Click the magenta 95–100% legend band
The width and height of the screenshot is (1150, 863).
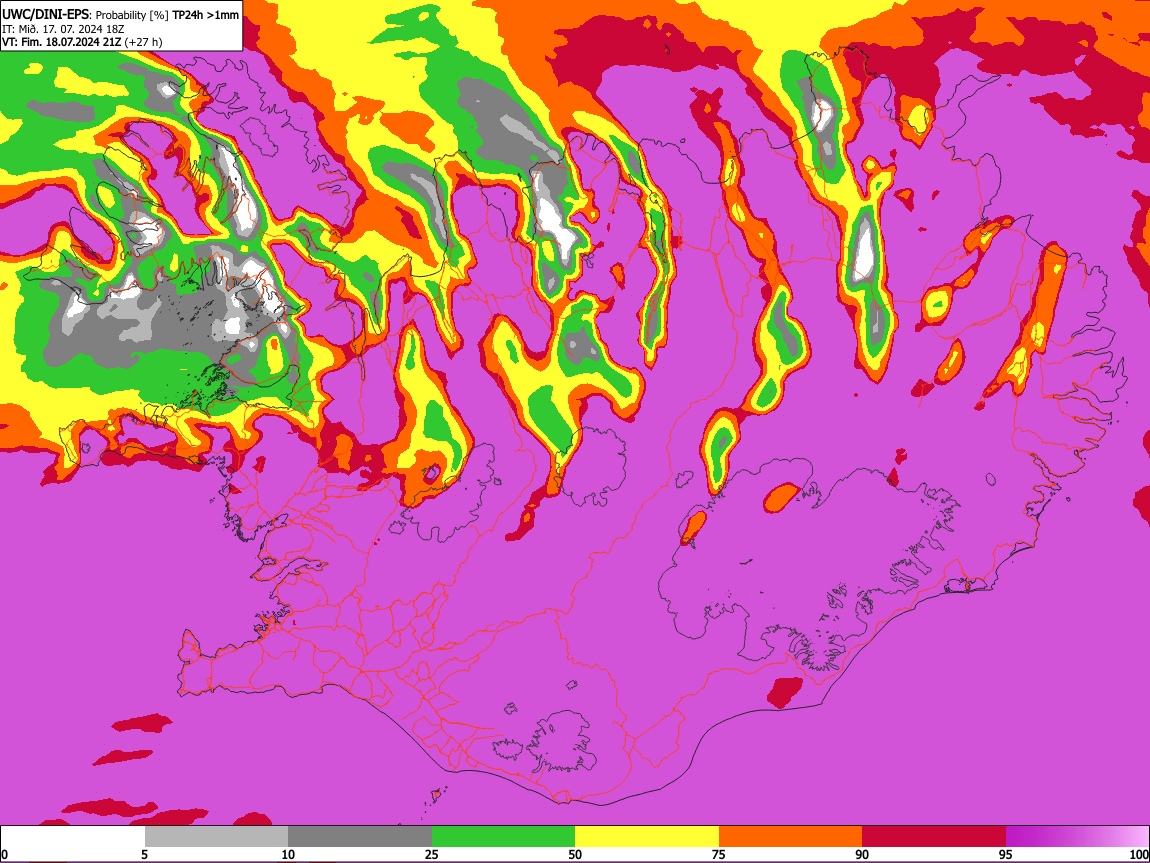pyautogui.click(x=1077, y=837)
